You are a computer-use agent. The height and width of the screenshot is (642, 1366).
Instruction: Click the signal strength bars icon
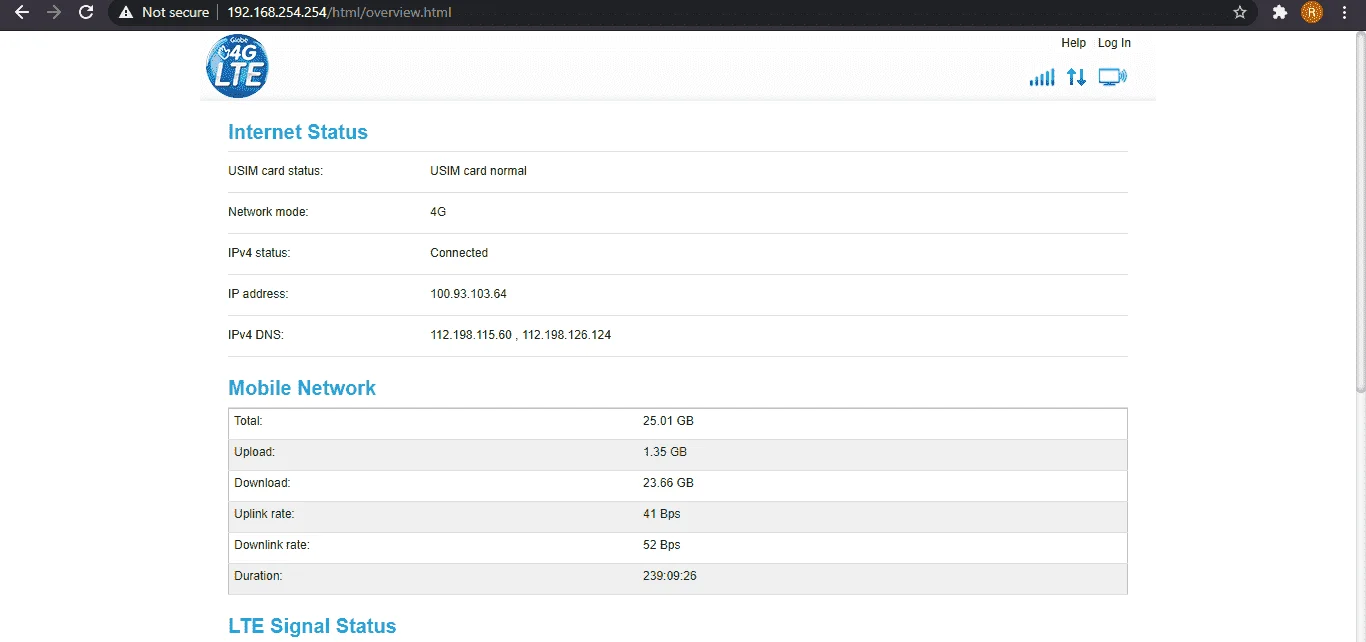[x=1042, y=77]
